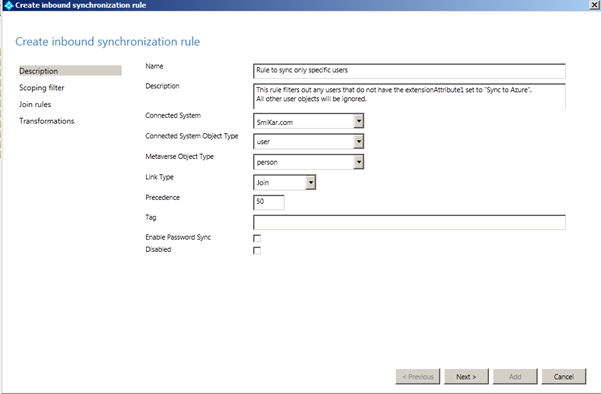This screenshot has height=394, width=601.
Task: Switch to the Join rules step
Action: click(35, 104)
